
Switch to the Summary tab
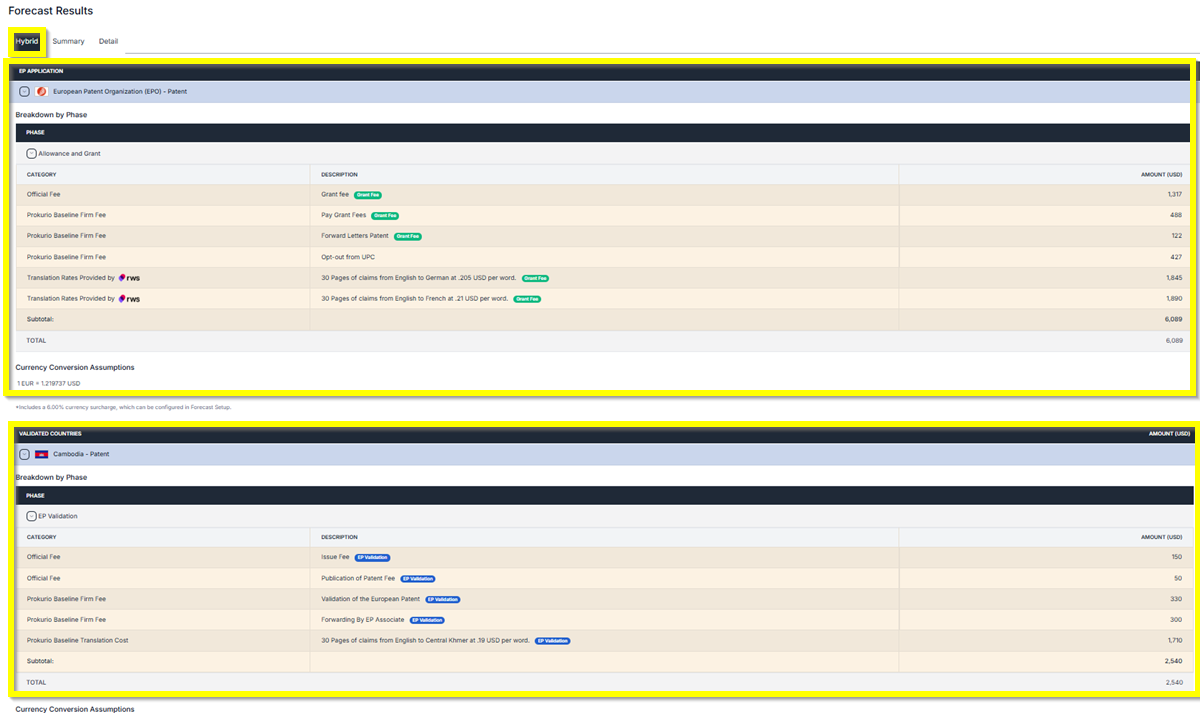coord(68,41)
